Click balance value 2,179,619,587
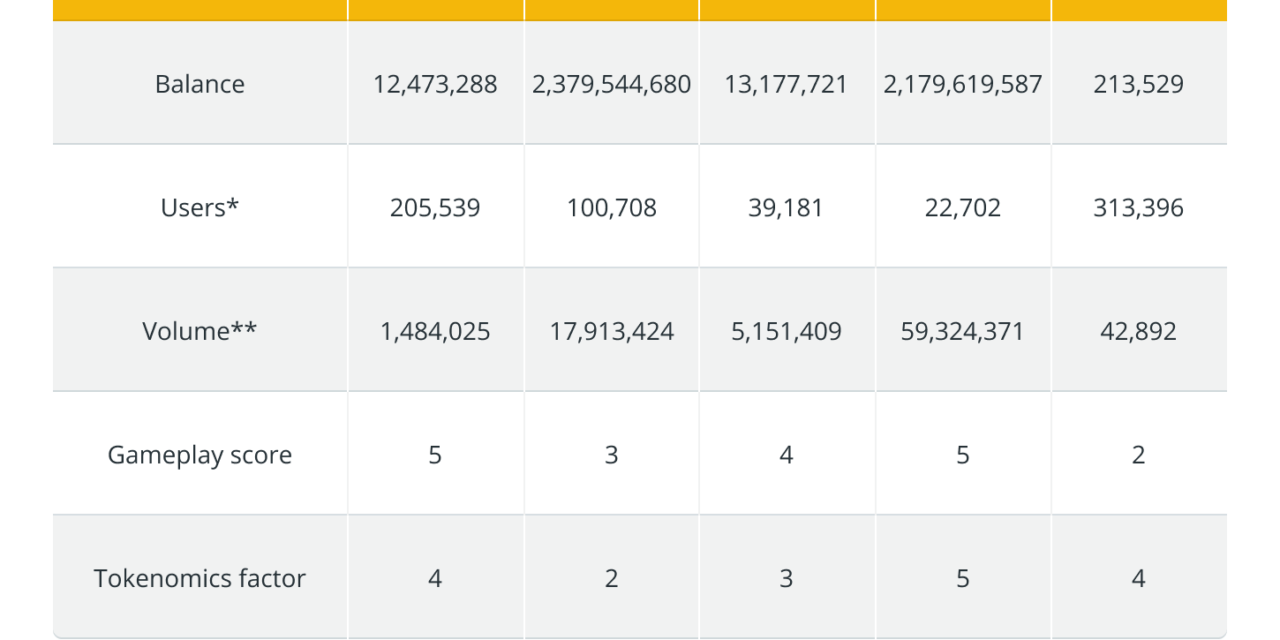The height and width of the screenshot is (640, 1280). pyautogui.click(x=962, y=84)
